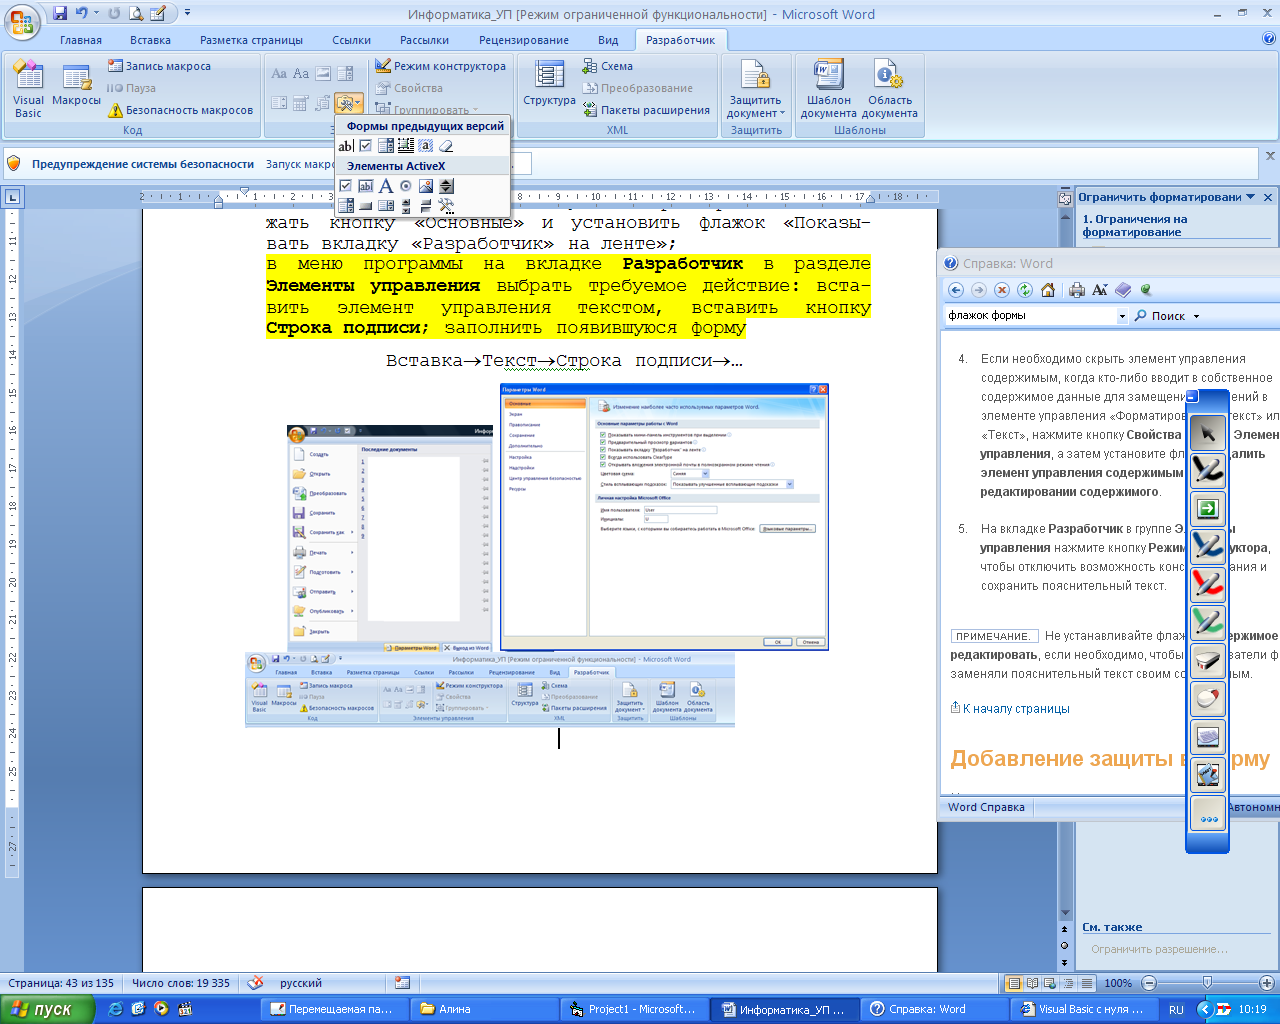The width and height of the screenshot is (1280, 1024).
Task: Pick the red pen in floating palette
Action: (1208, 584)
